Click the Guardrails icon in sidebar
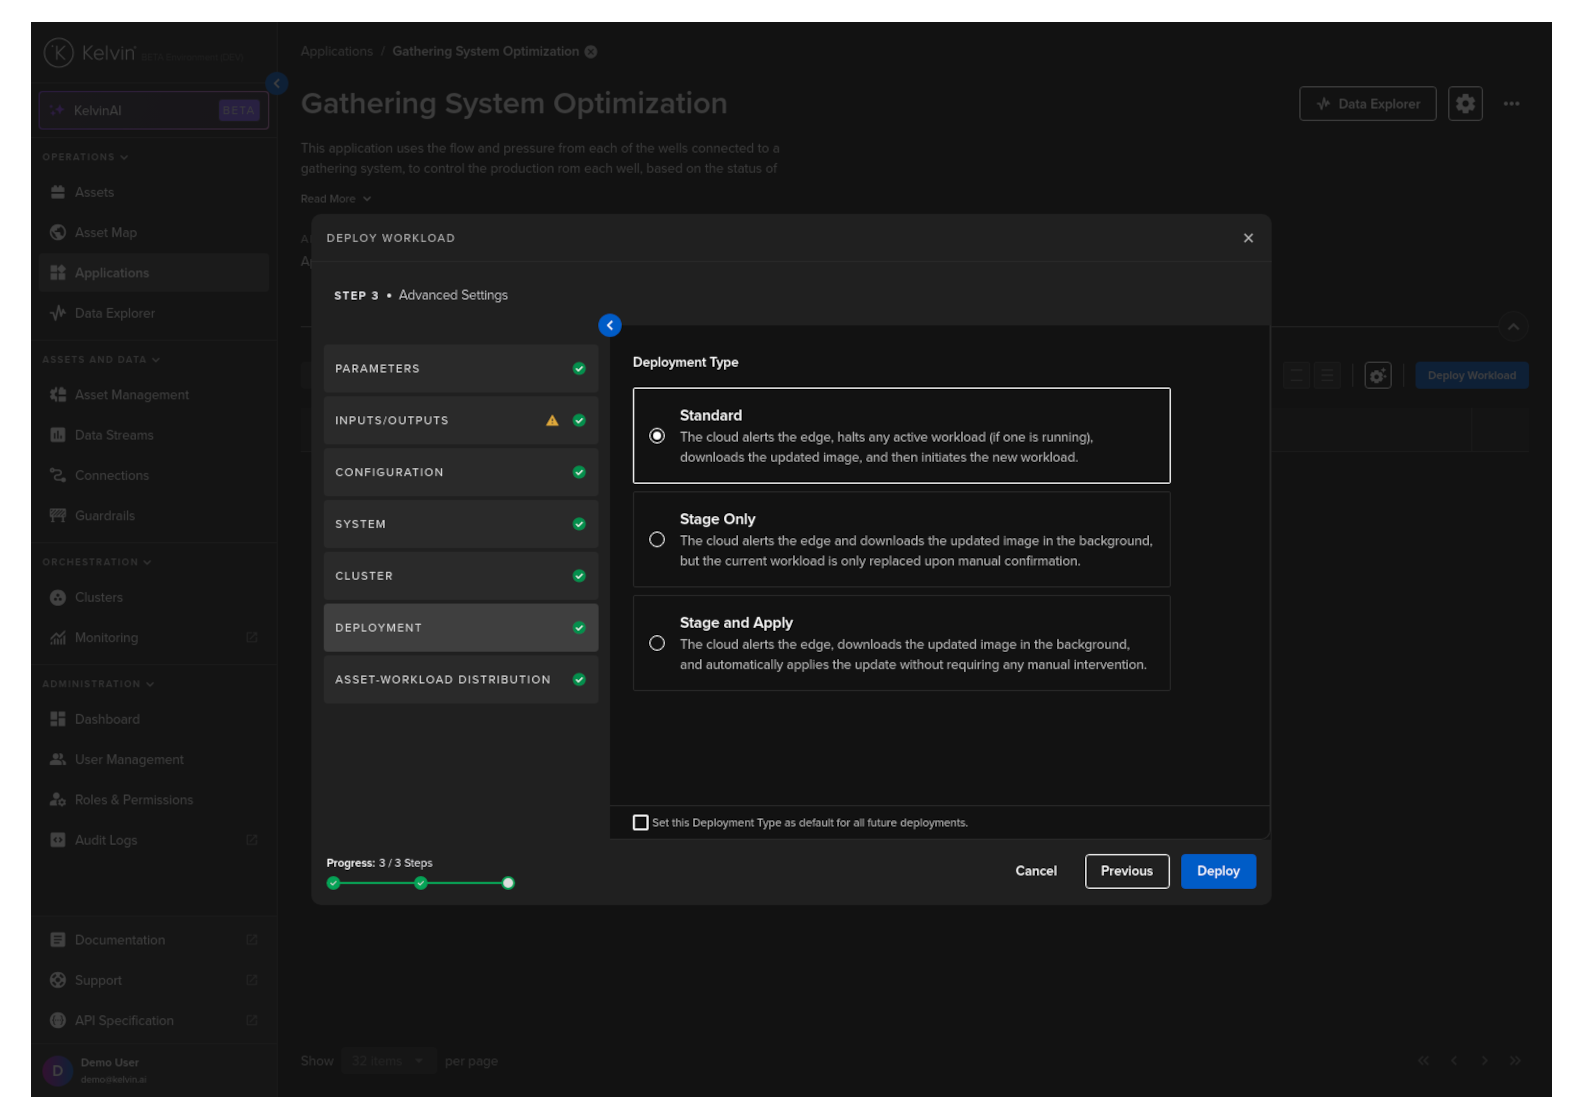Screen dimensions: 1584x1120 coord(58,516)
